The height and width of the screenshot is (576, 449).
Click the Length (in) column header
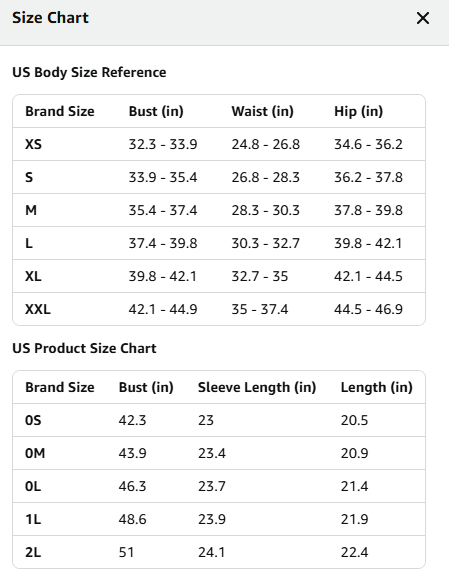(376, 387)
